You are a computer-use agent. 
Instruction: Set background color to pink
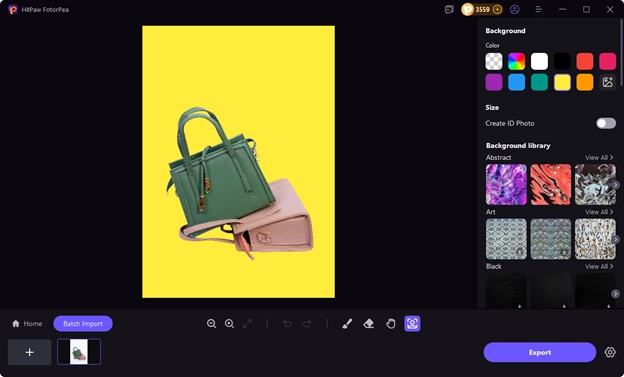(608, 62)
